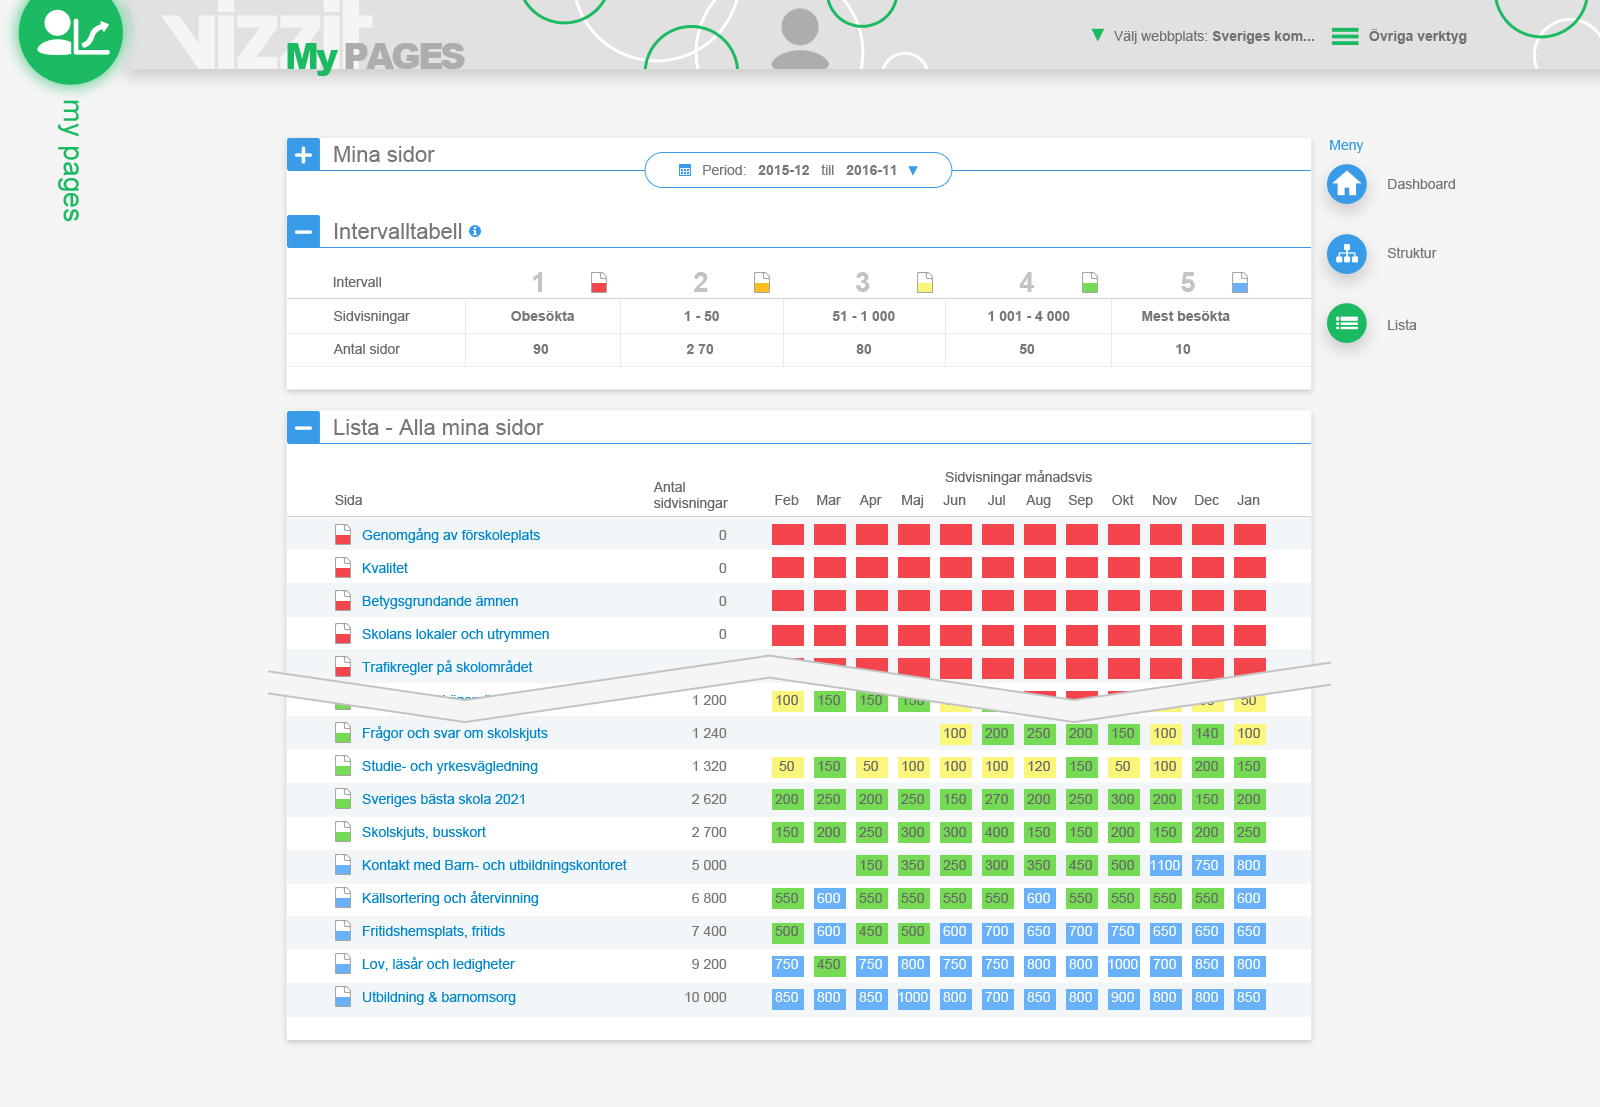Click the 6 800 total for Källsortering
Screen dimensions: 1600x1107
point(709,898)
